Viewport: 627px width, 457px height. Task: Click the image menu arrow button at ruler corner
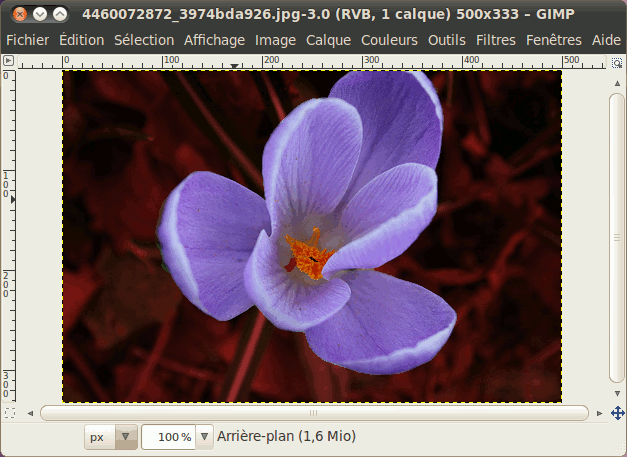click(8, 61)
